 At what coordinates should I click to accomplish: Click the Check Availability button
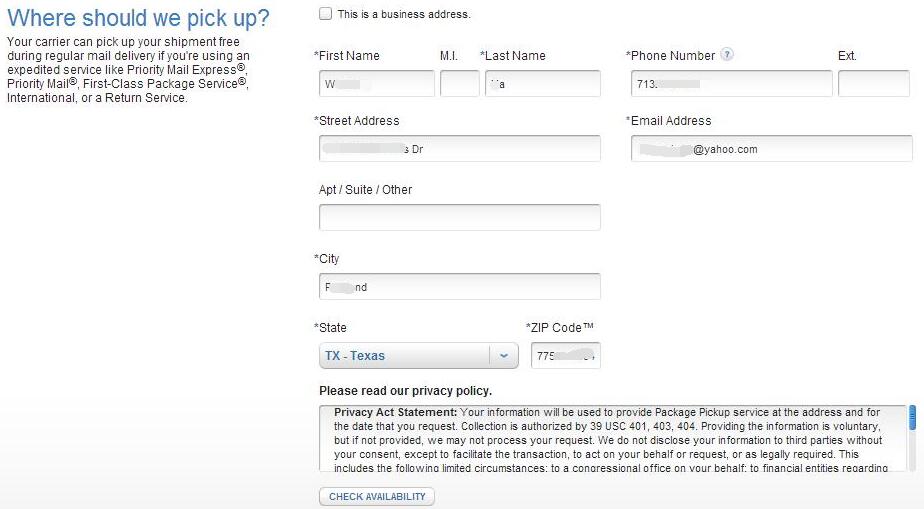(x=377, y=497)
